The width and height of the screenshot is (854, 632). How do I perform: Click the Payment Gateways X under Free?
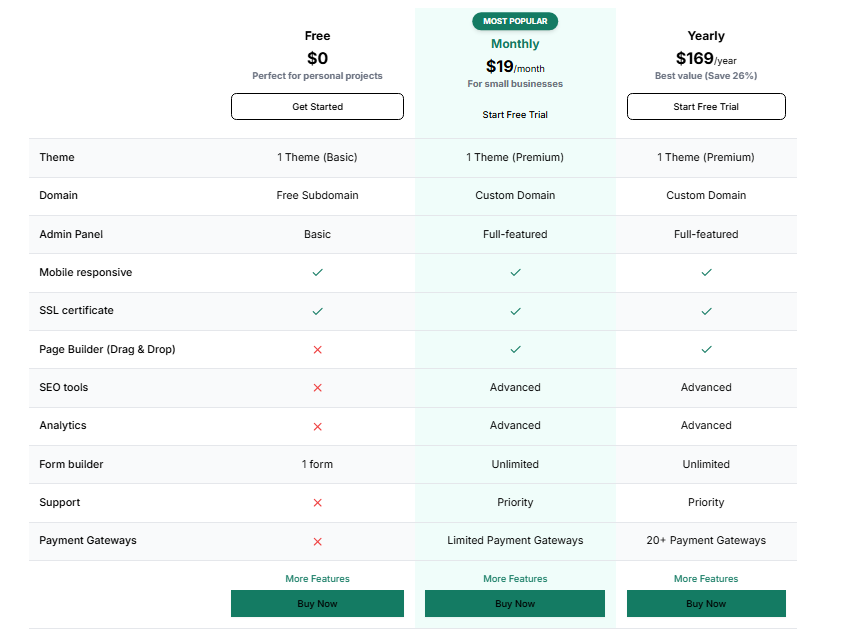317,541
